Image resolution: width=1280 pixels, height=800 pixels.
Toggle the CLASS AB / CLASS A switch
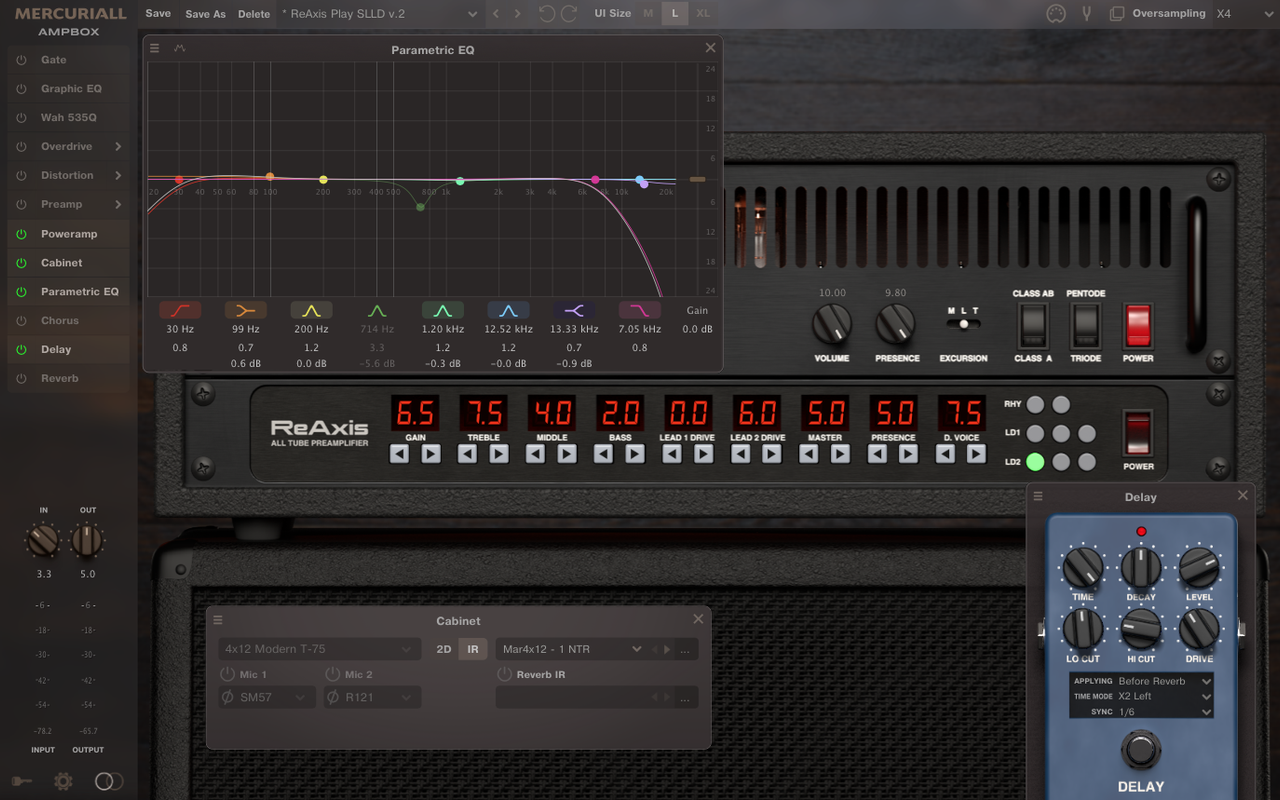(x=1033, y=325)
